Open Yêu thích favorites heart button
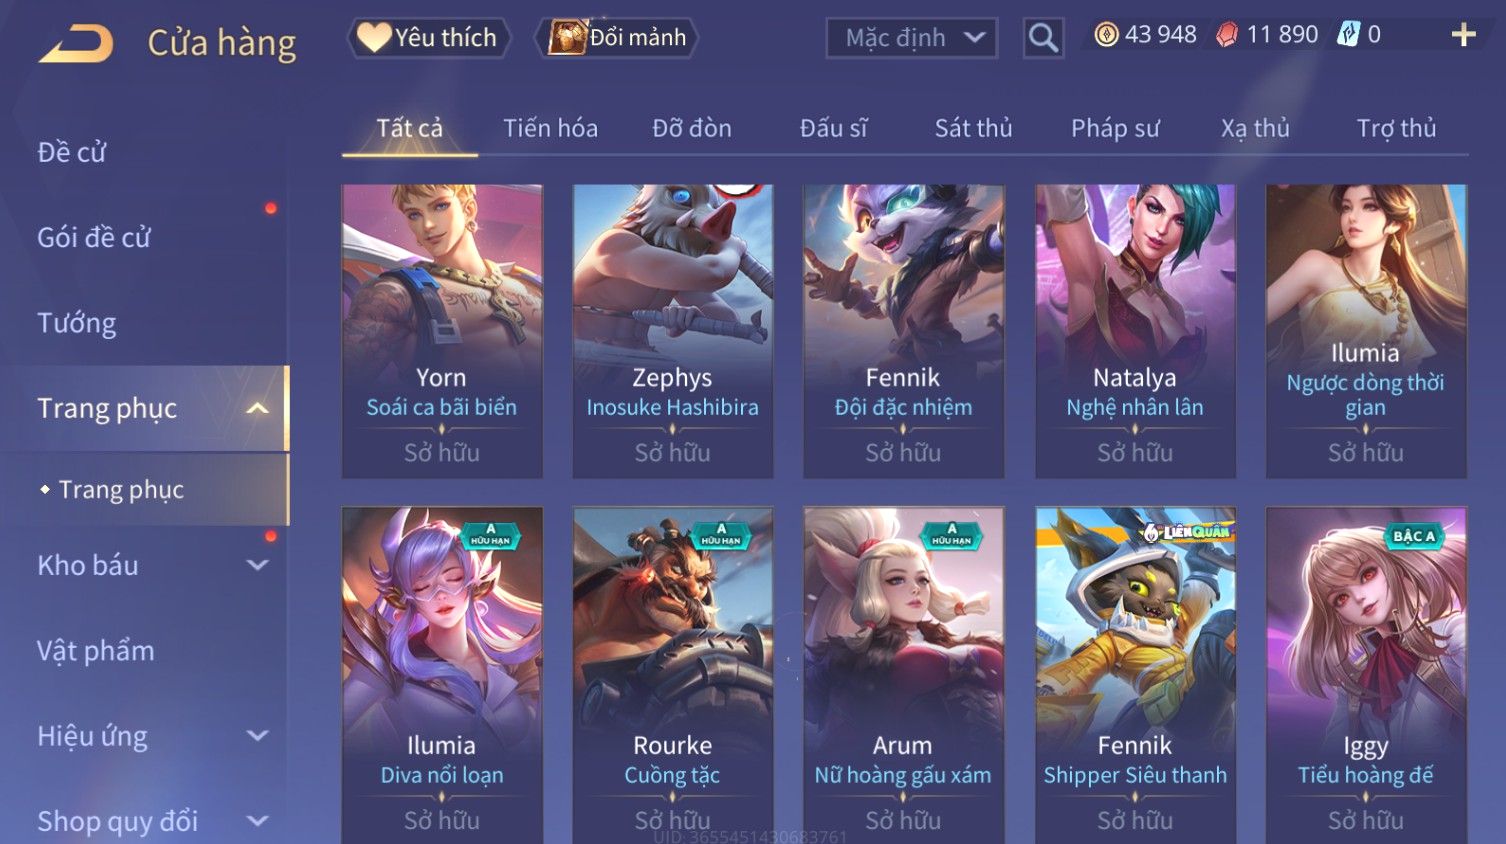Image resolution: width=1506 pixels, height=844 pixels. pyautogui.click(x=429, y=38)
